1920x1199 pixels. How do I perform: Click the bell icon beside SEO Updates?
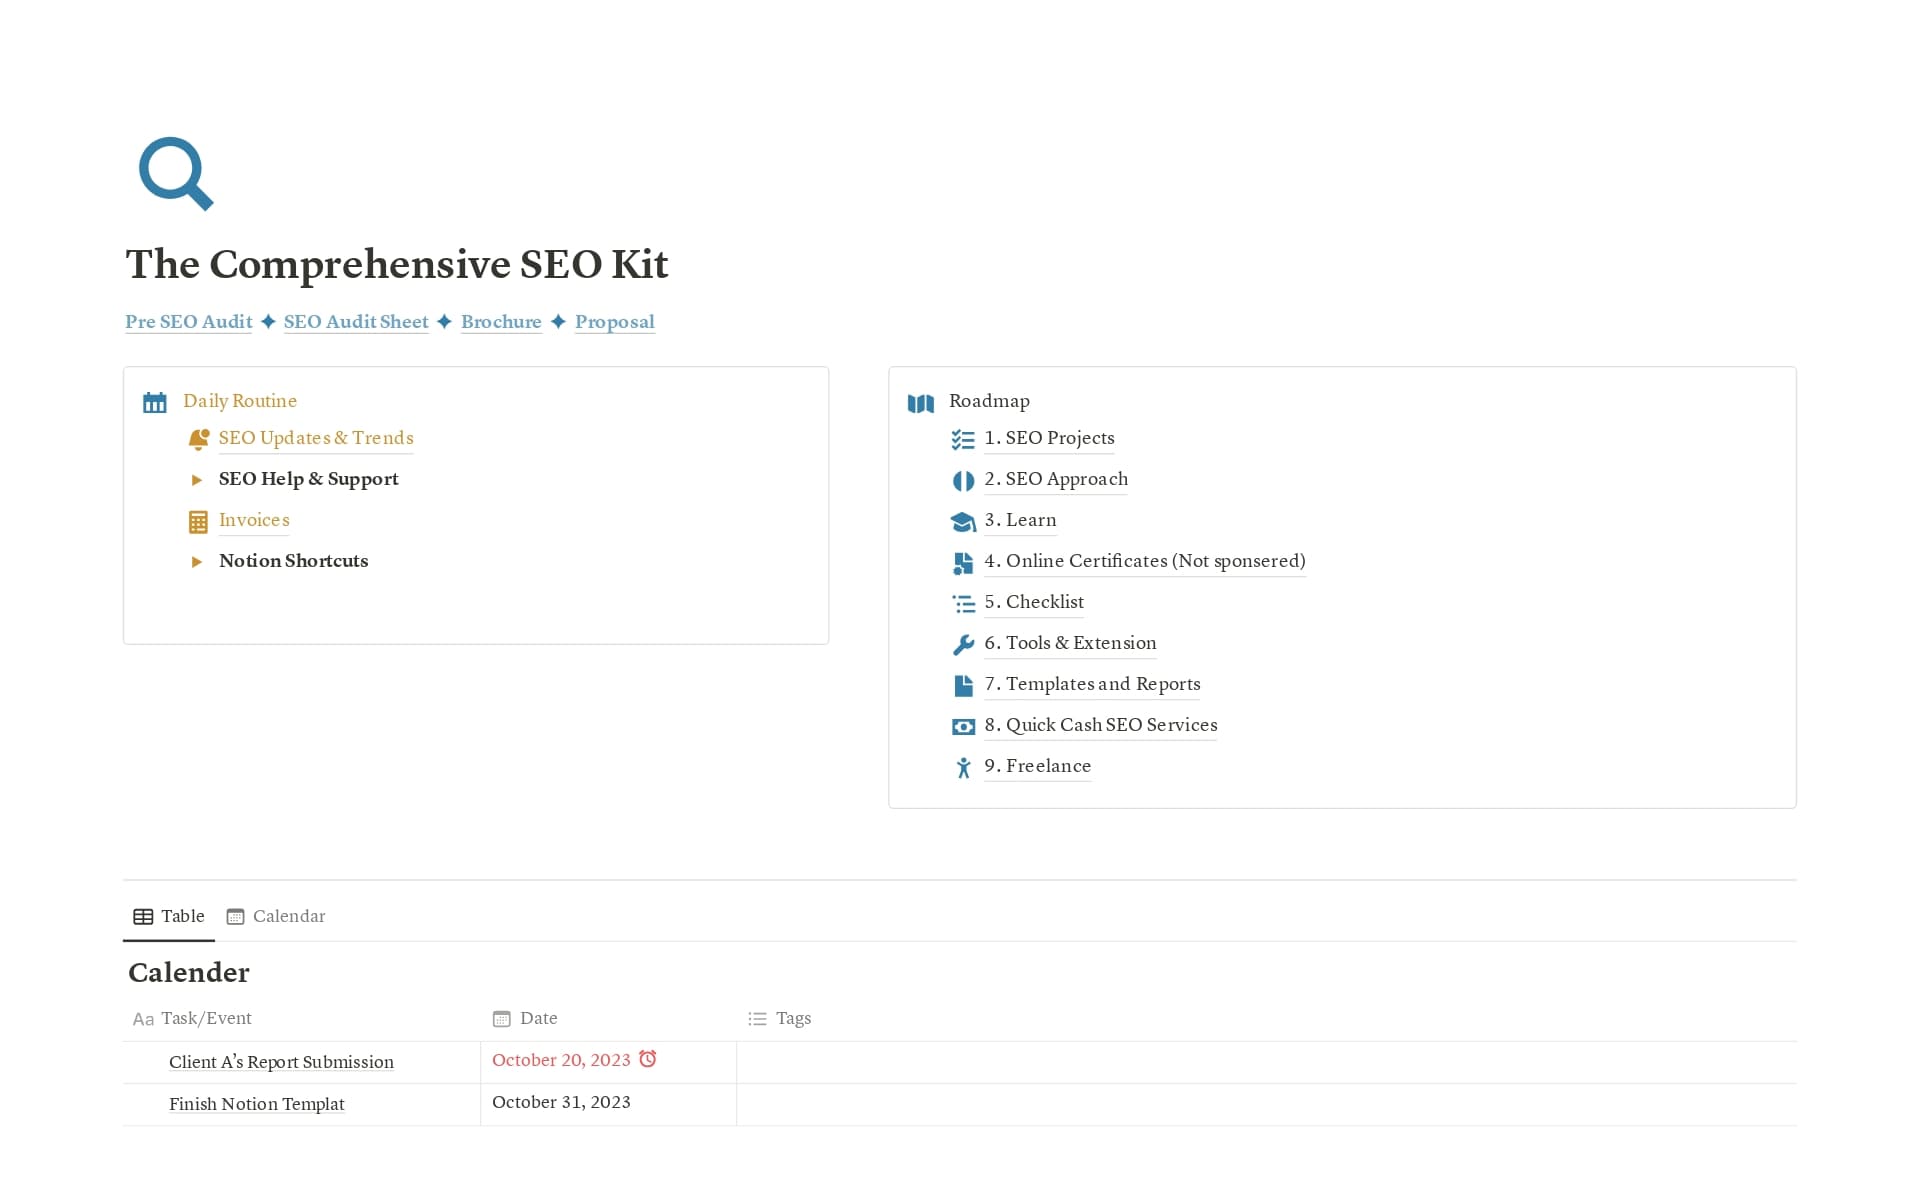coord(198,439)
